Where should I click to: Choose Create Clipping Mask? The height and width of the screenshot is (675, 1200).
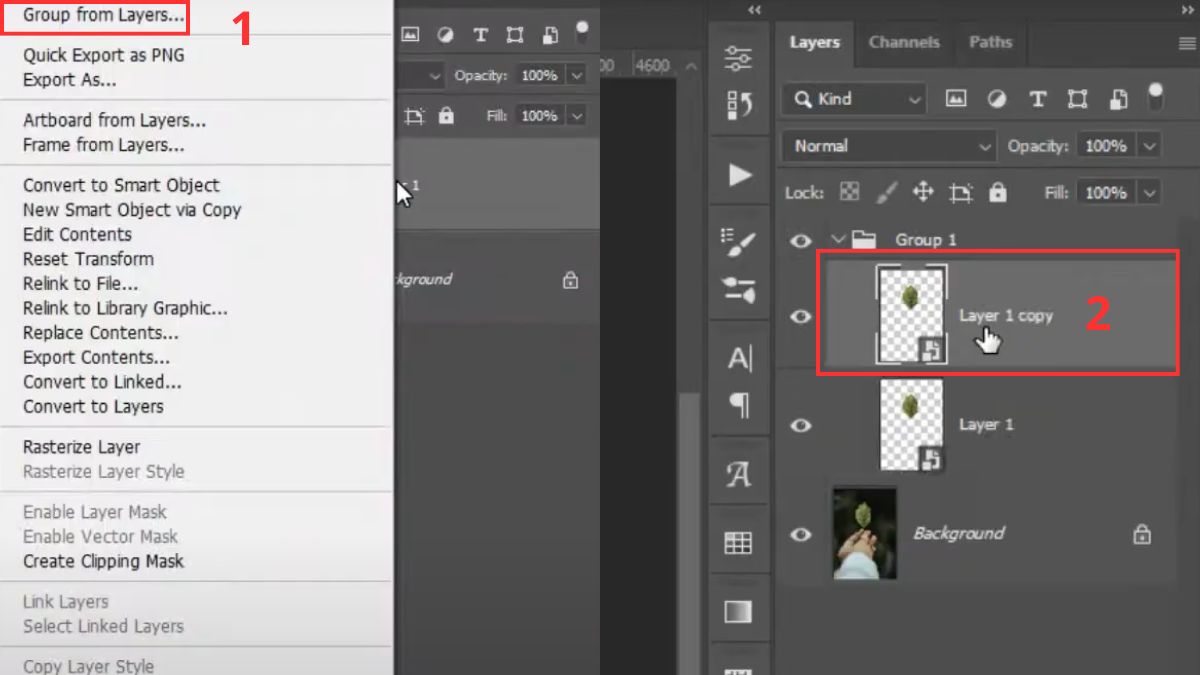coord(103,561)
